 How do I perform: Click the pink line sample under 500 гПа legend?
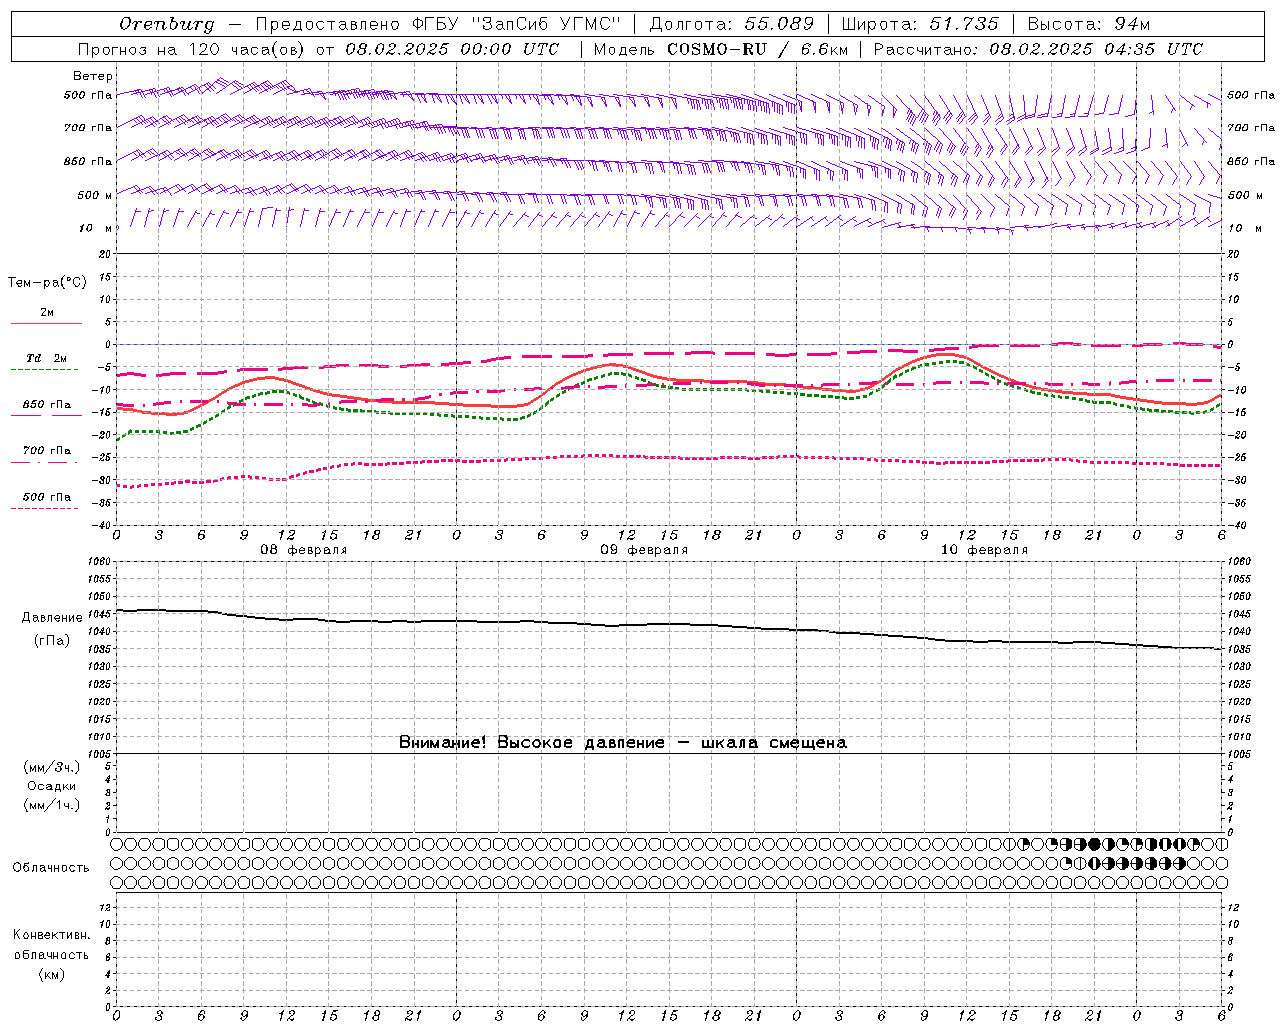click(44, 509)
